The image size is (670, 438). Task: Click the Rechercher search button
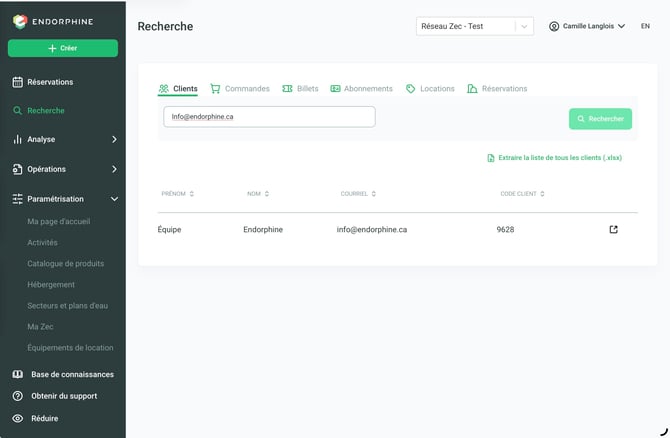[600, 119]
